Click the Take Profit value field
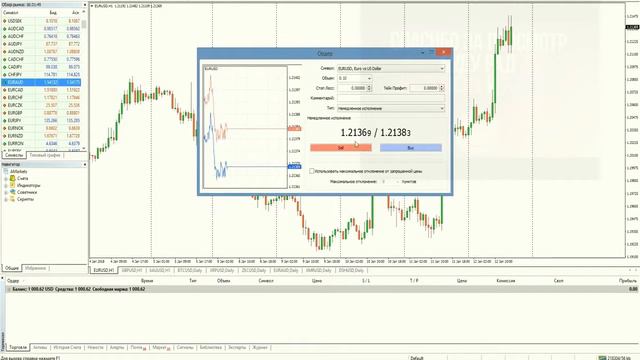The height and width of the screenshot is (360, 640). tap(424, 88)
